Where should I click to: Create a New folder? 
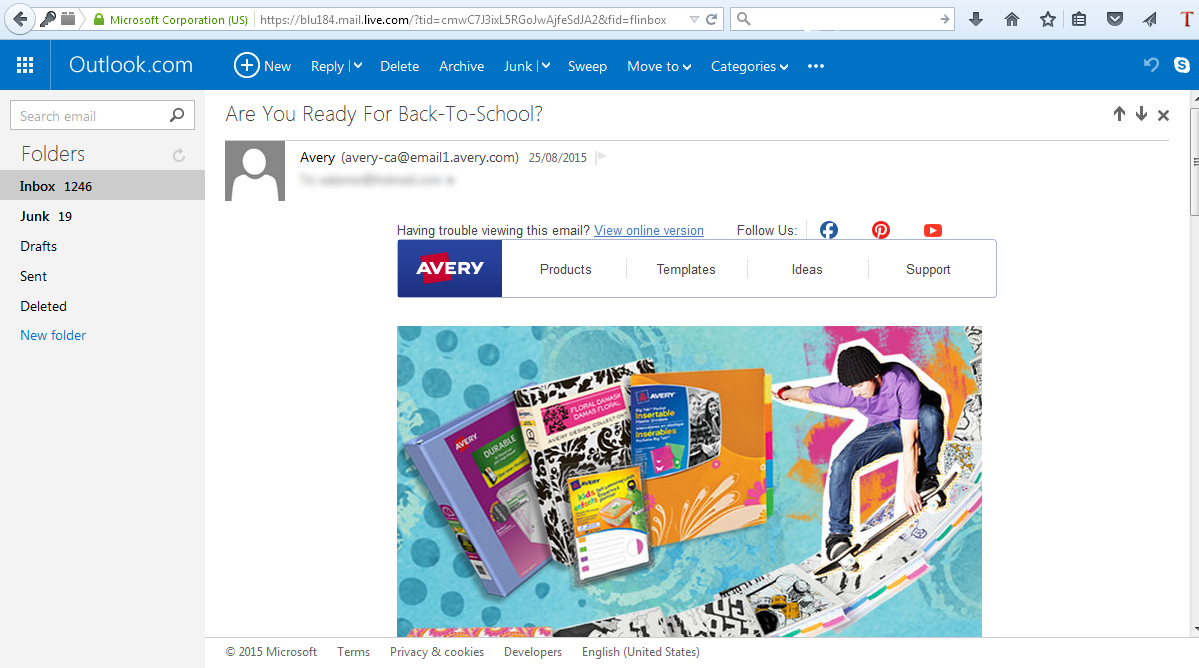point(53,335)
